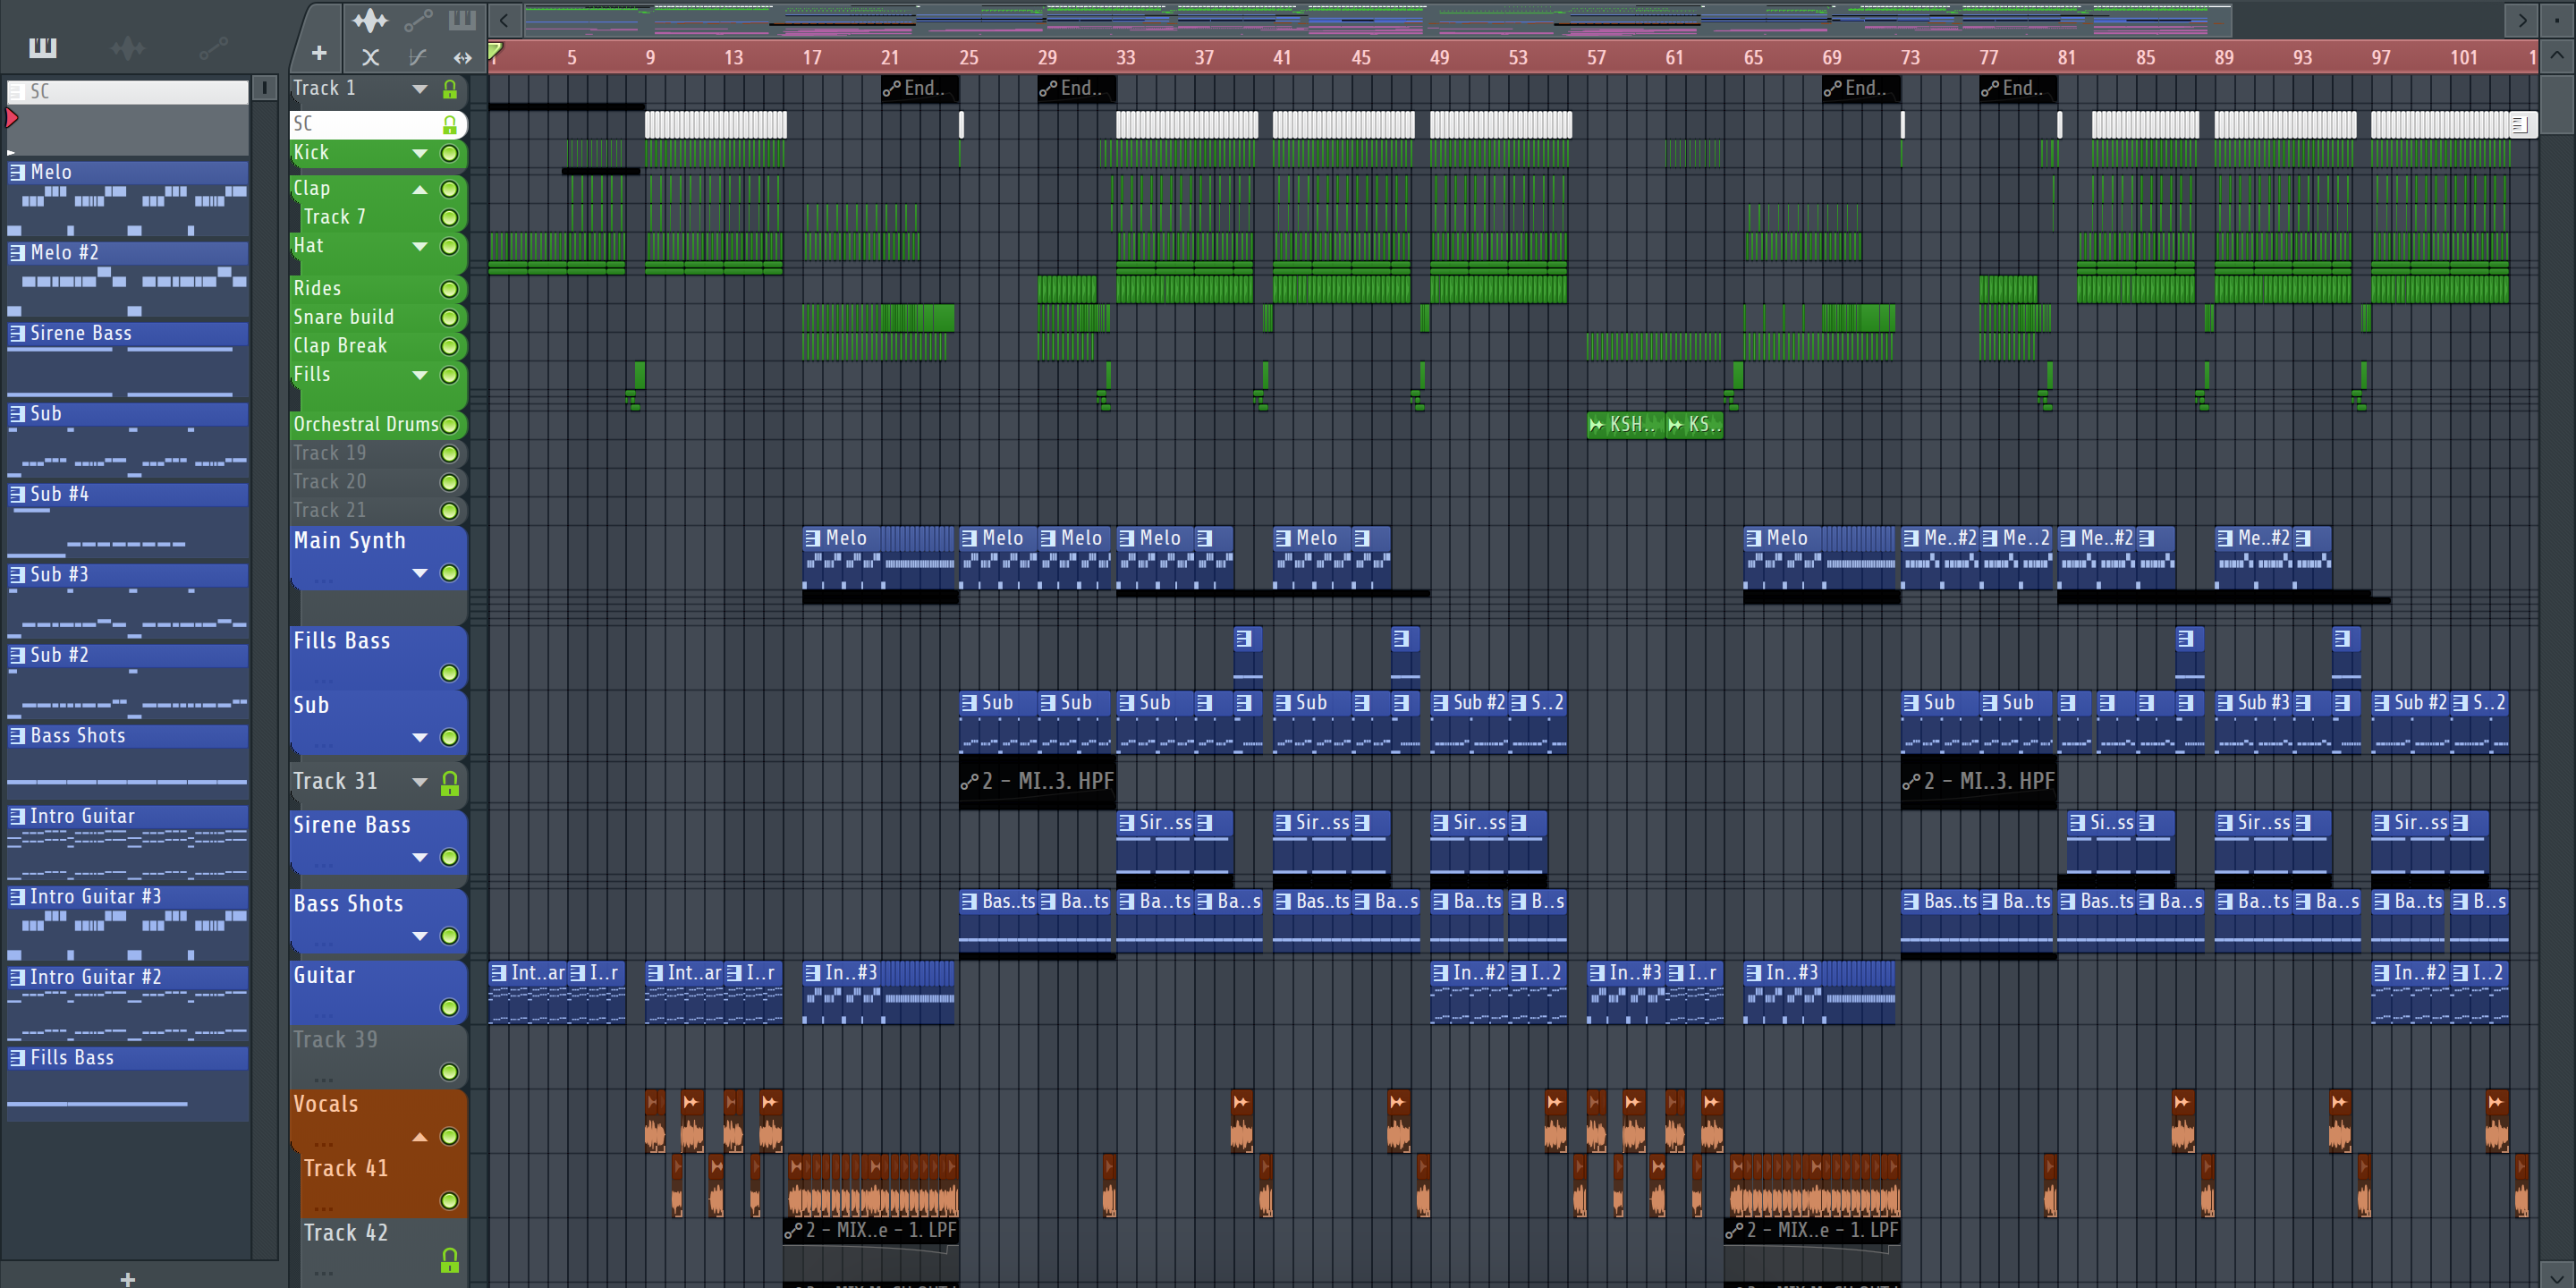Mute Track 7
Viewport: 2576px width, 1288px height.
[x=450, y=218]
